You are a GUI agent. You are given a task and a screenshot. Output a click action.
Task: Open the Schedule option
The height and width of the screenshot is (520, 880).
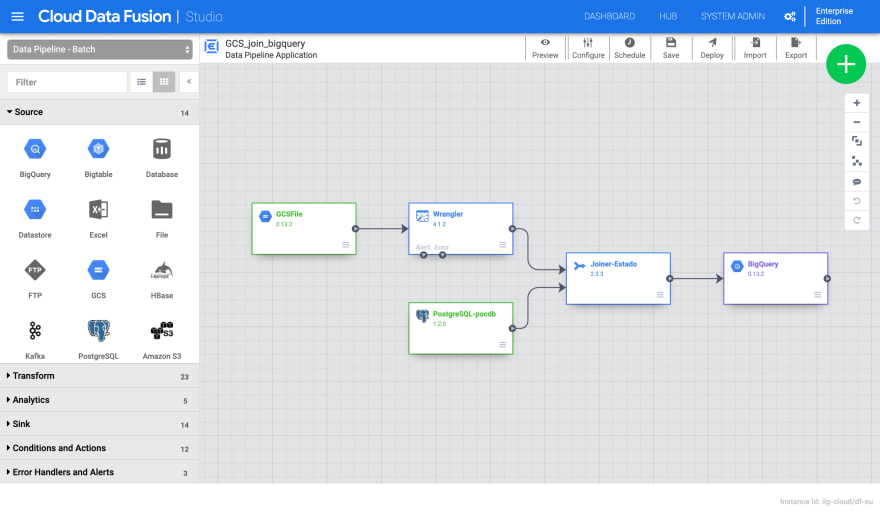(630, 48)
